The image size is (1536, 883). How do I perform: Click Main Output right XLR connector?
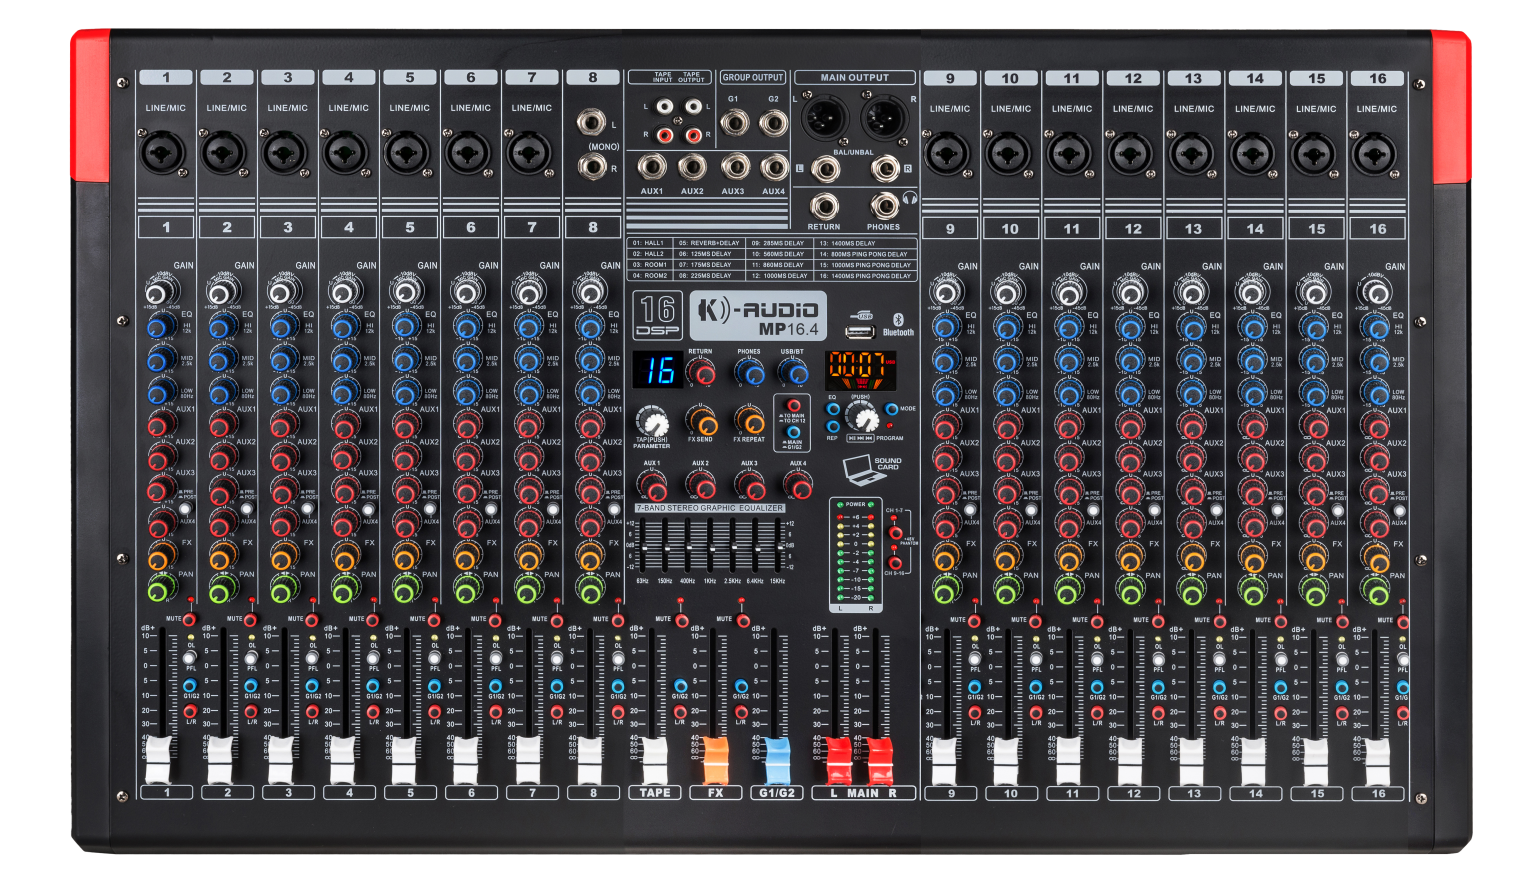coord(884,118)
